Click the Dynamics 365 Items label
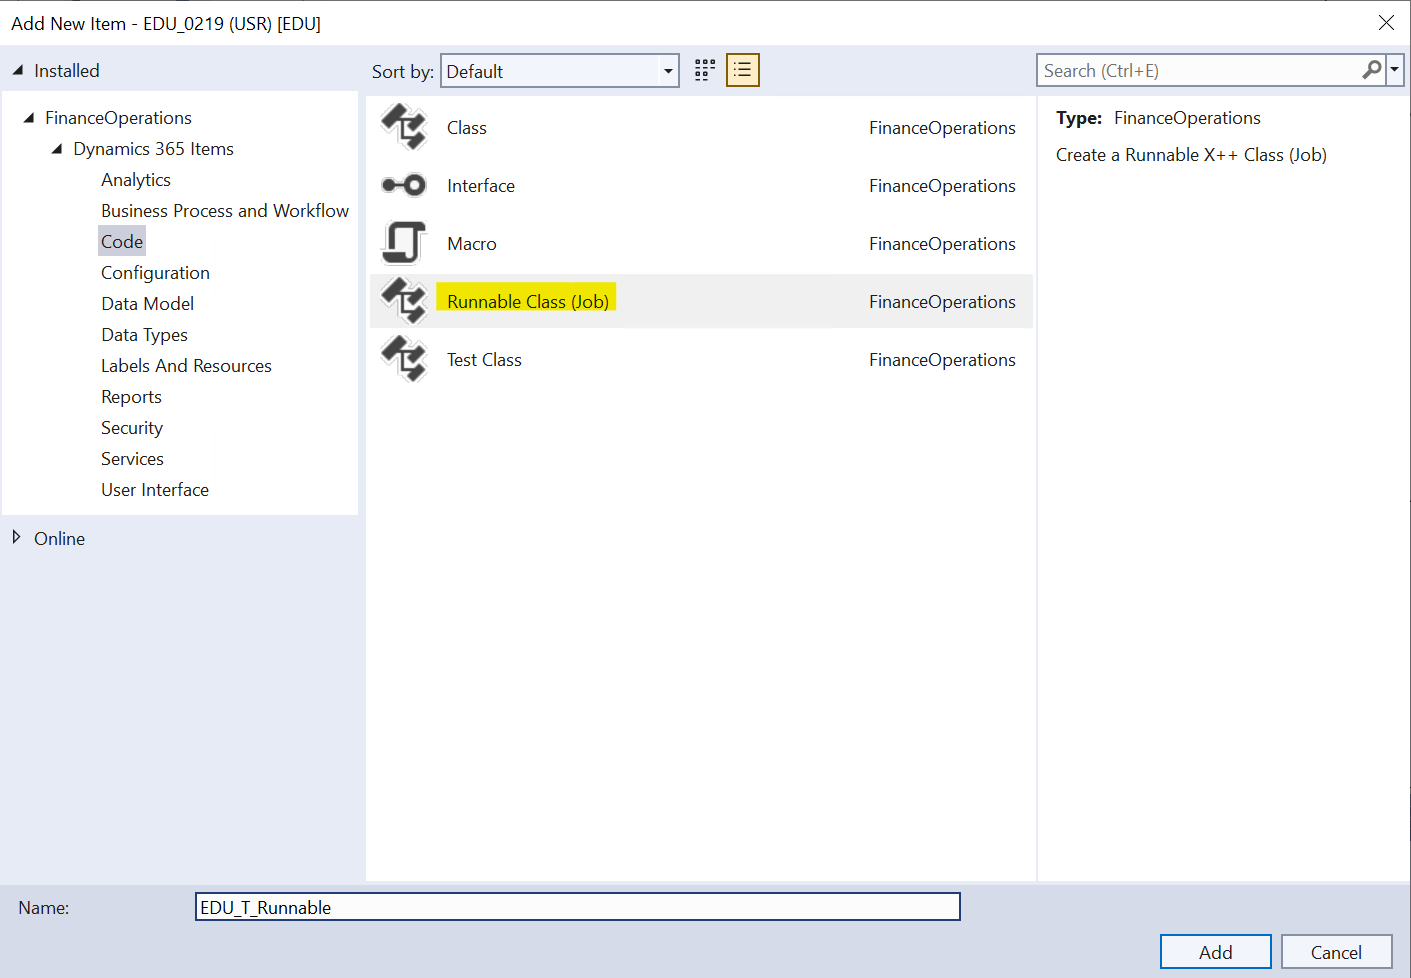1411x978 pixels. (x=153, y=149)
